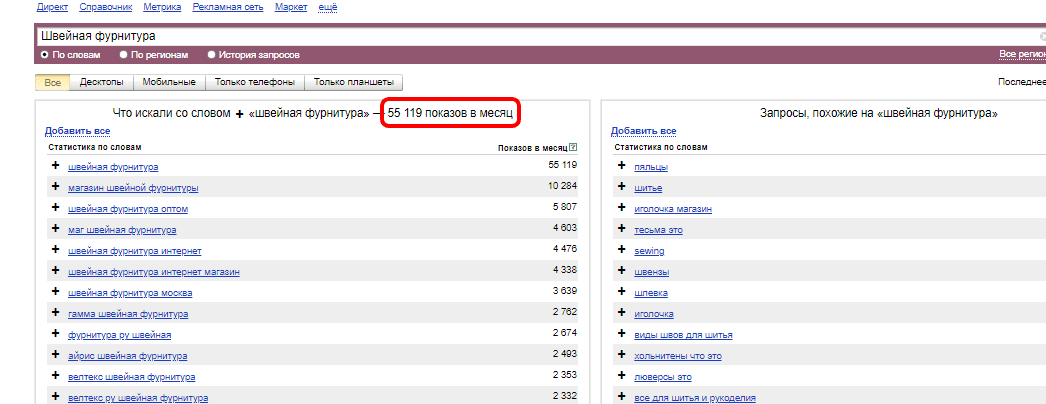Screen dimensions: 1046x404
Task: Click plus icon next to 'люверсы это'
Action: [x=621, y=376]
